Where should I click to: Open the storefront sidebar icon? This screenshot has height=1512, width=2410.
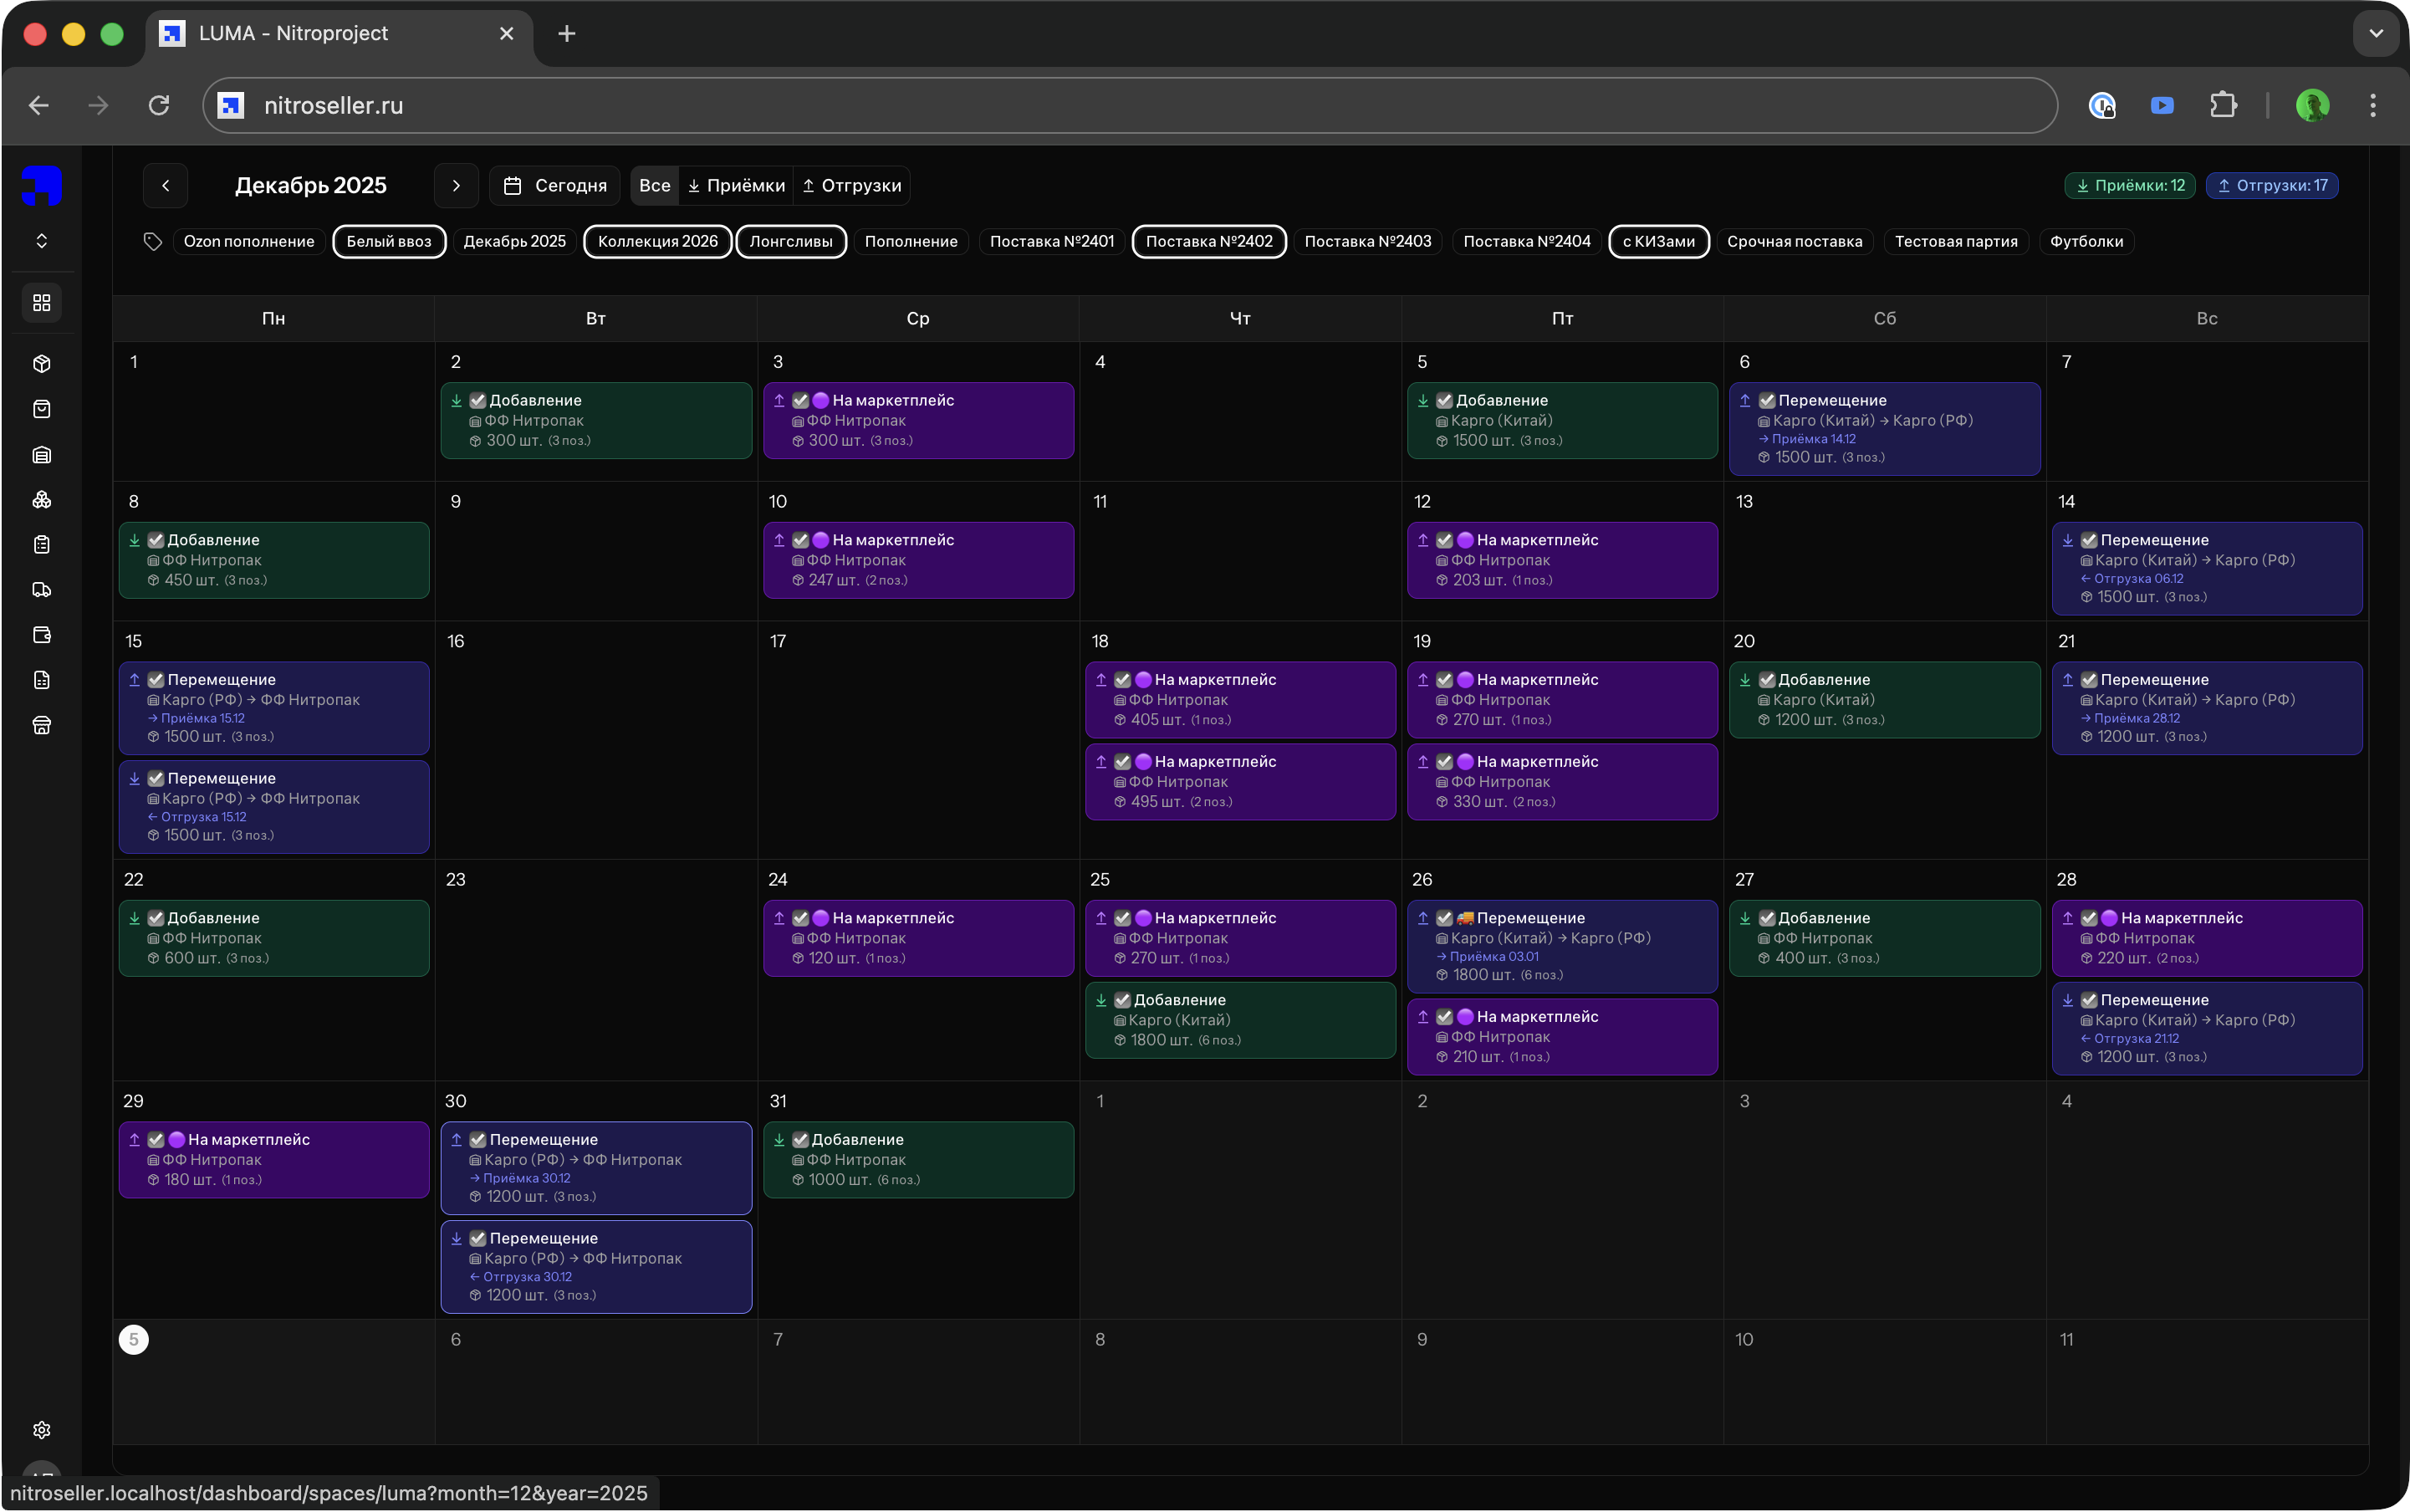[41, 726]
